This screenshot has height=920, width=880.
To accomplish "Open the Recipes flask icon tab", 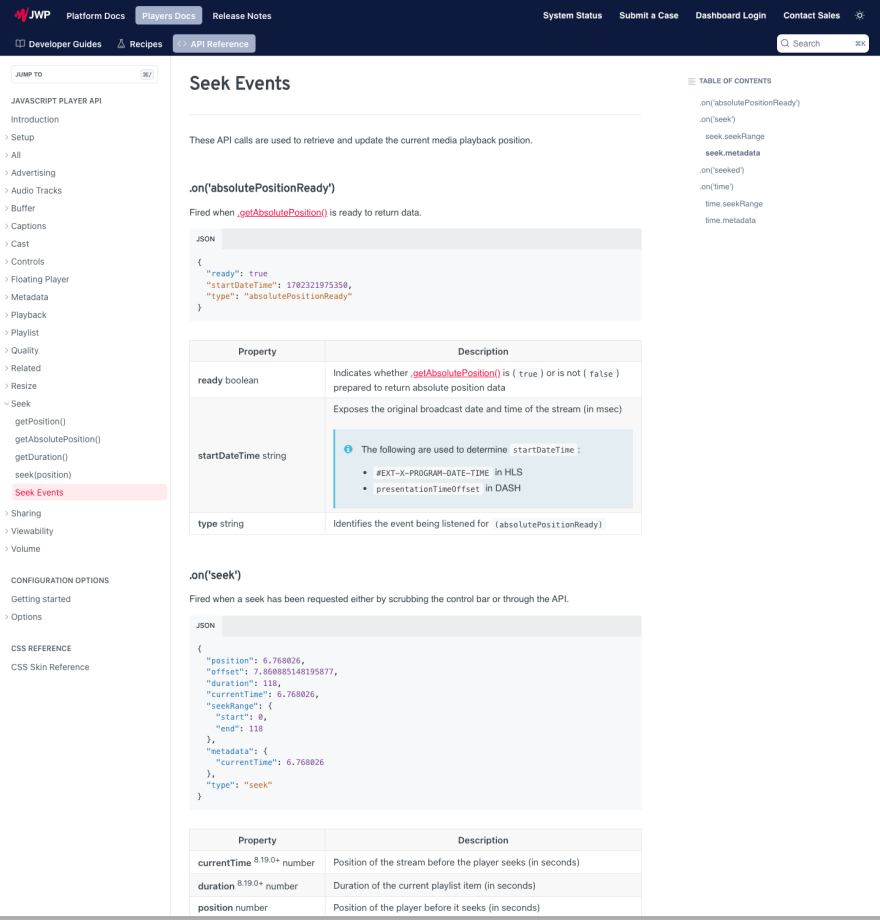I will pyautogui.click(x=122, y=44).
